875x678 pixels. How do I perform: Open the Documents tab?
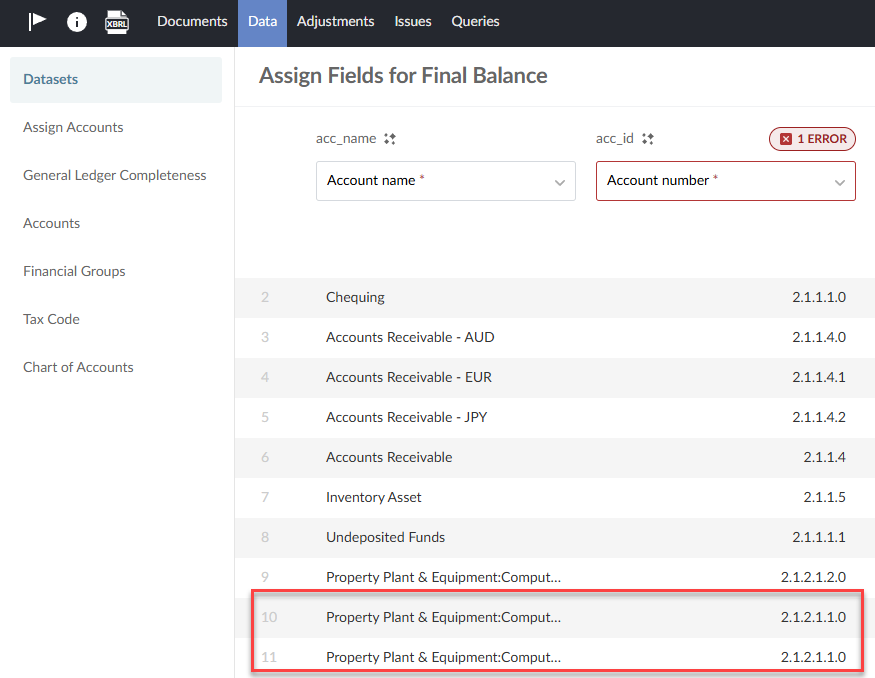pyautogui.click(x=192, y=21)
